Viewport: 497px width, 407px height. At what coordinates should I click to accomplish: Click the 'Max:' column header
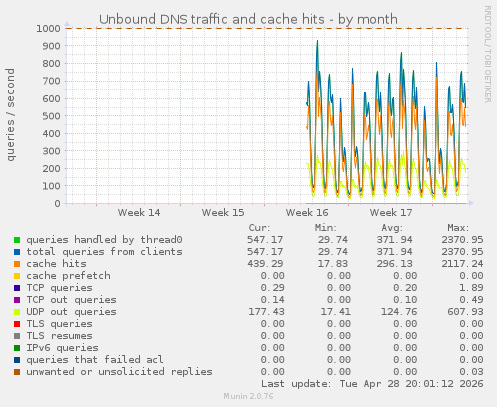(458, 228)
